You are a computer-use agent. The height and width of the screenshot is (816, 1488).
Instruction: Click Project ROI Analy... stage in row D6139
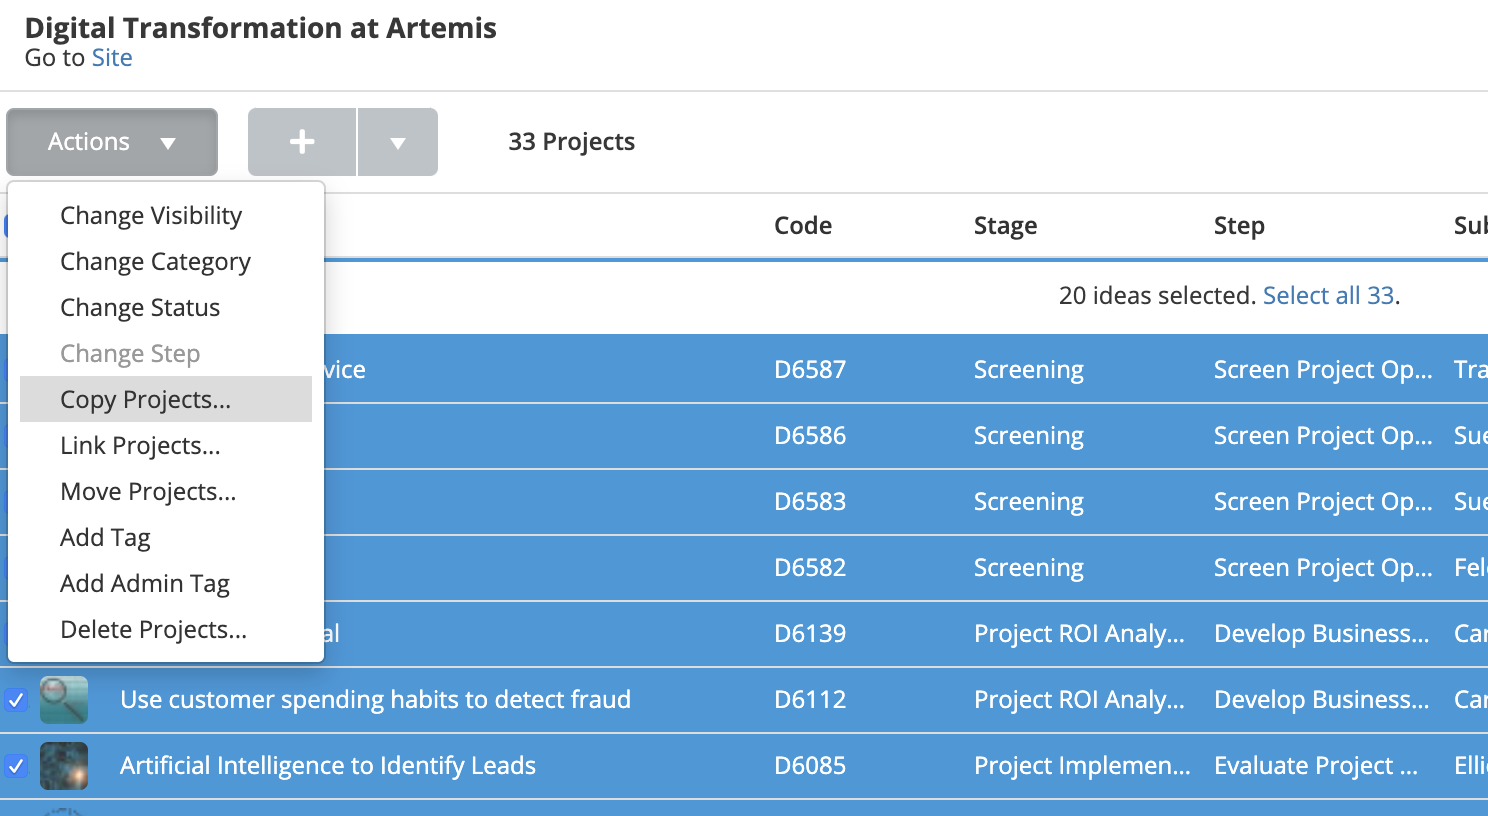point(1079,634)
